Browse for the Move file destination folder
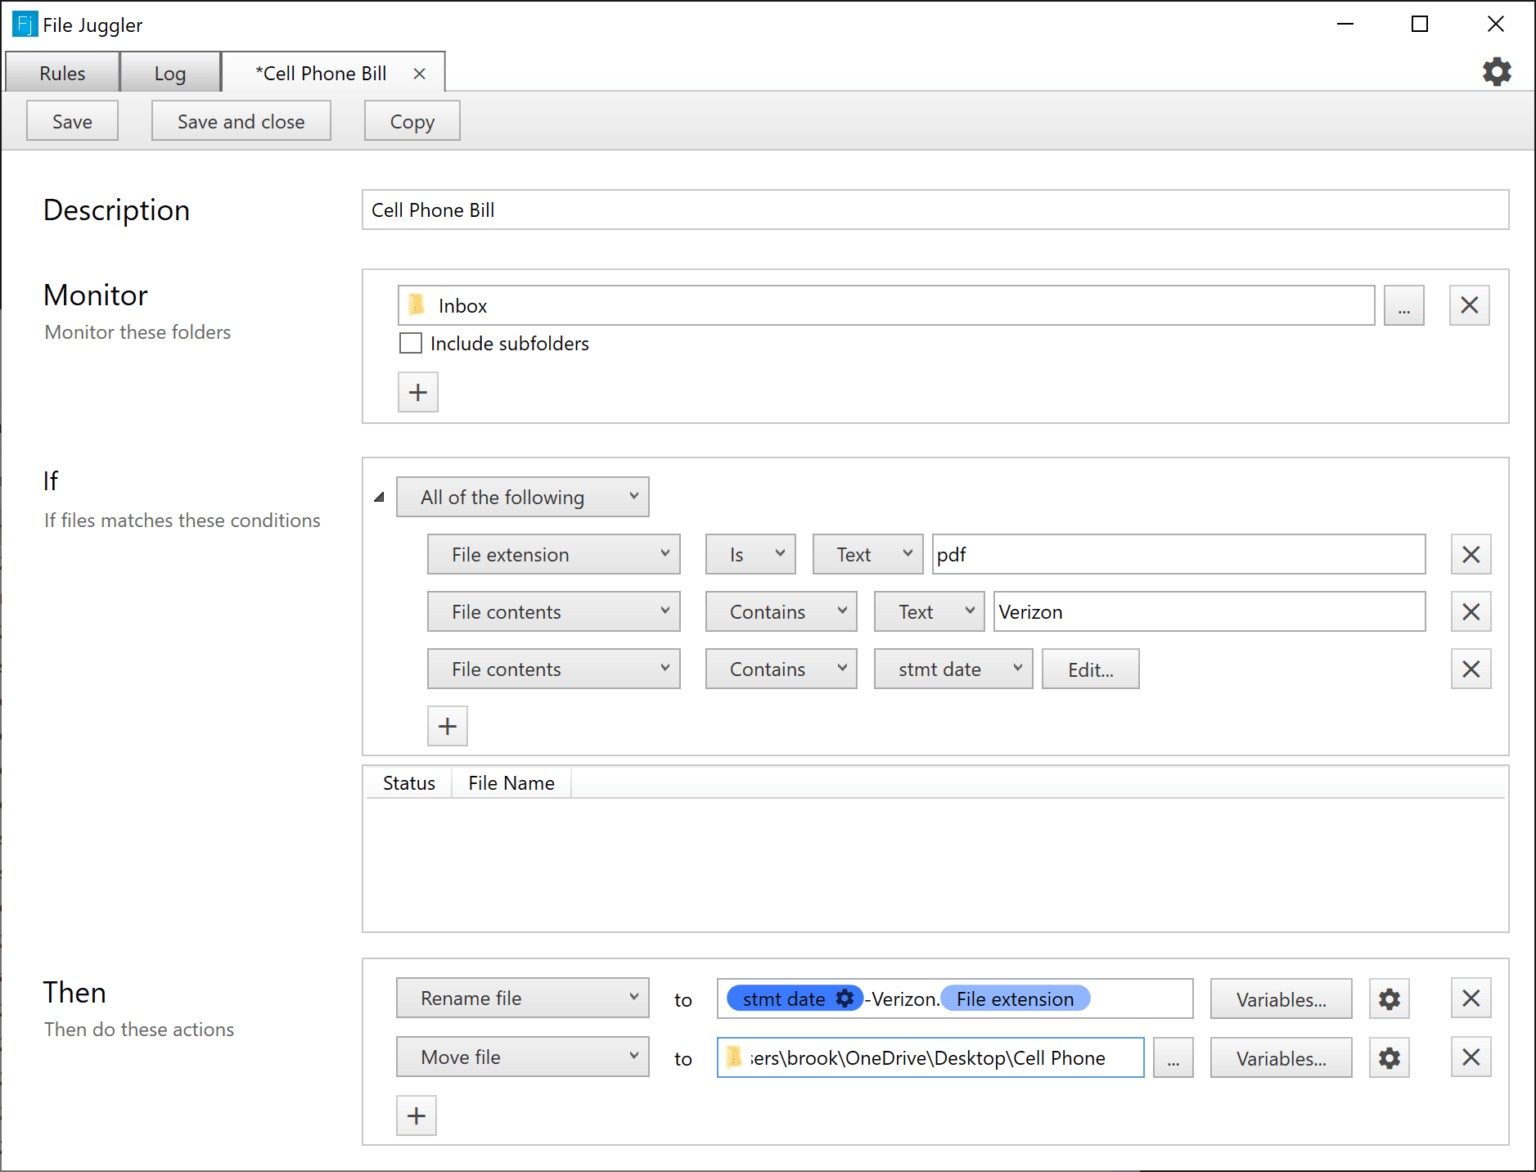The height and width of the screenshot is (1172, 1536). (x=1173, y=1057)
